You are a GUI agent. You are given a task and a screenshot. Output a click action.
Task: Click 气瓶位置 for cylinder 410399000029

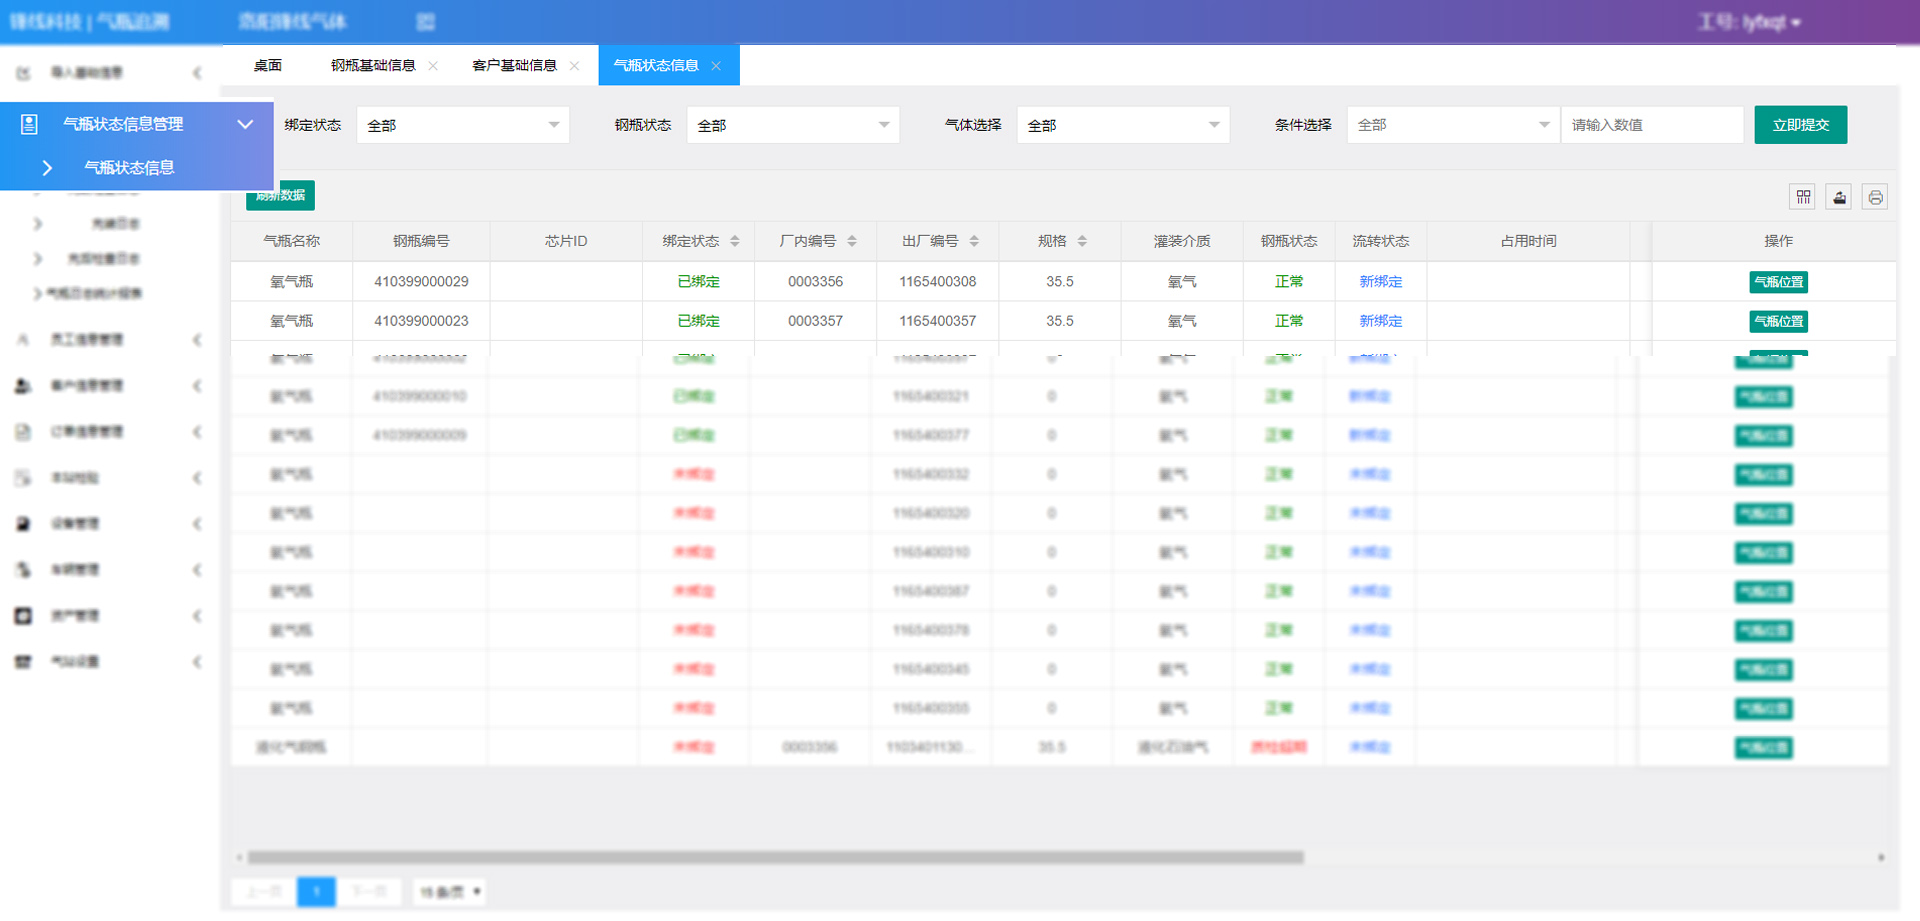pos(1778,282)
